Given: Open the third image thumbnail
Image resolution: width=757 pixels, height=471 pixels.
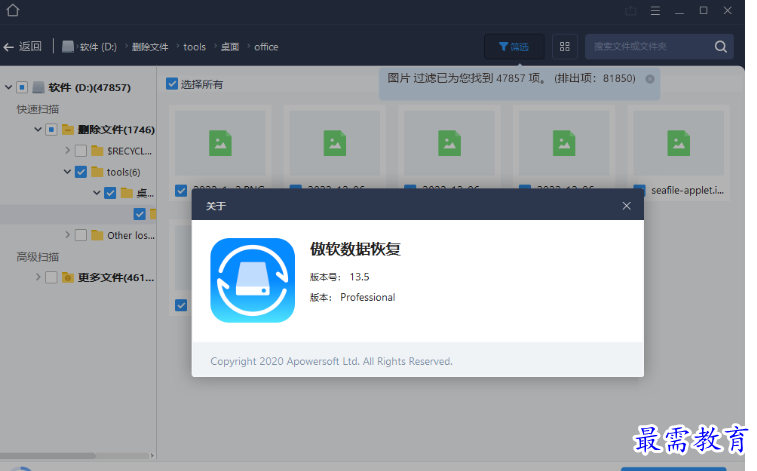Looking at the screenshot, I should tap(449, 143).
